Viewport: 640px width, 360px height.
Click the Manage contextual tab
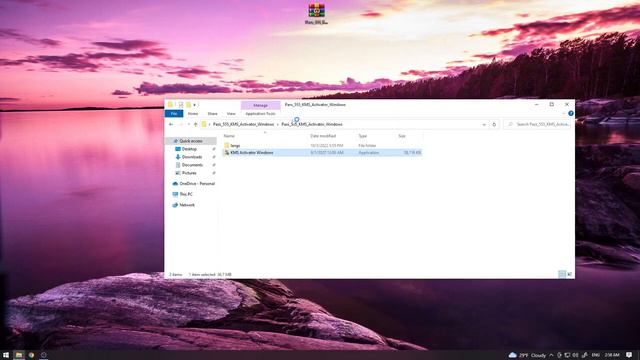point(260,105)
